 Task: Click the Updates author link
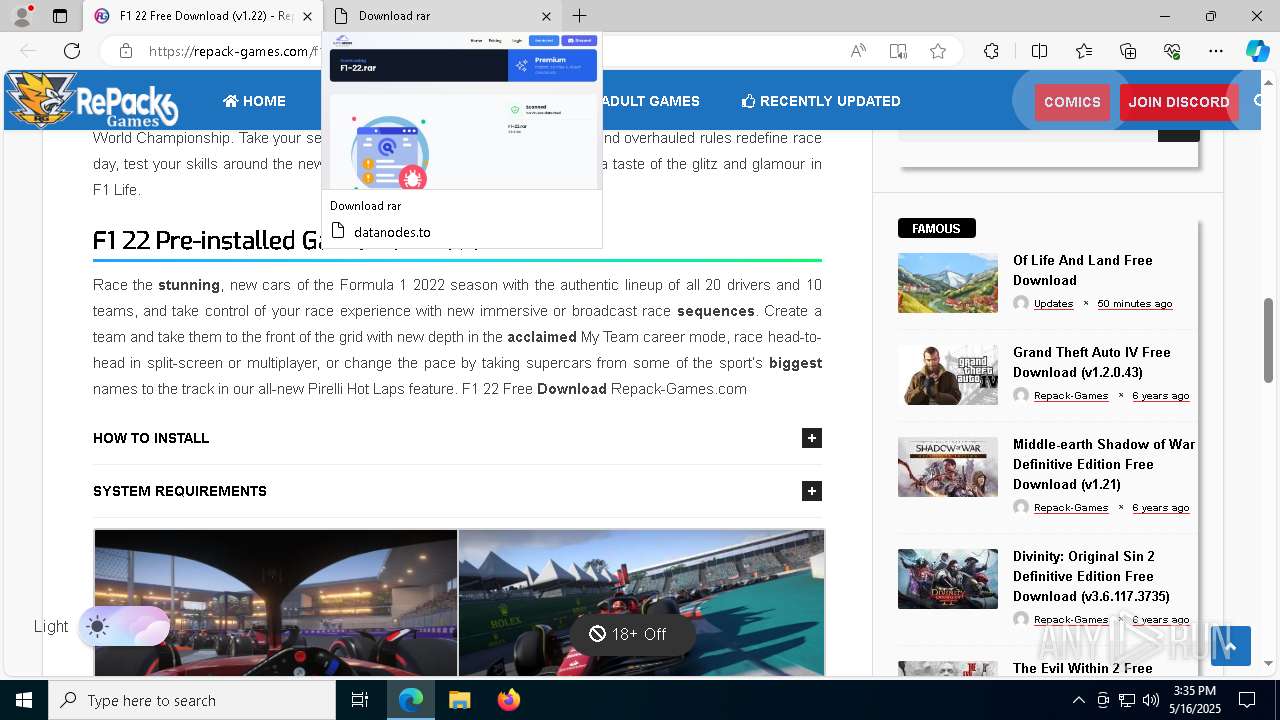coord(1053,303)
